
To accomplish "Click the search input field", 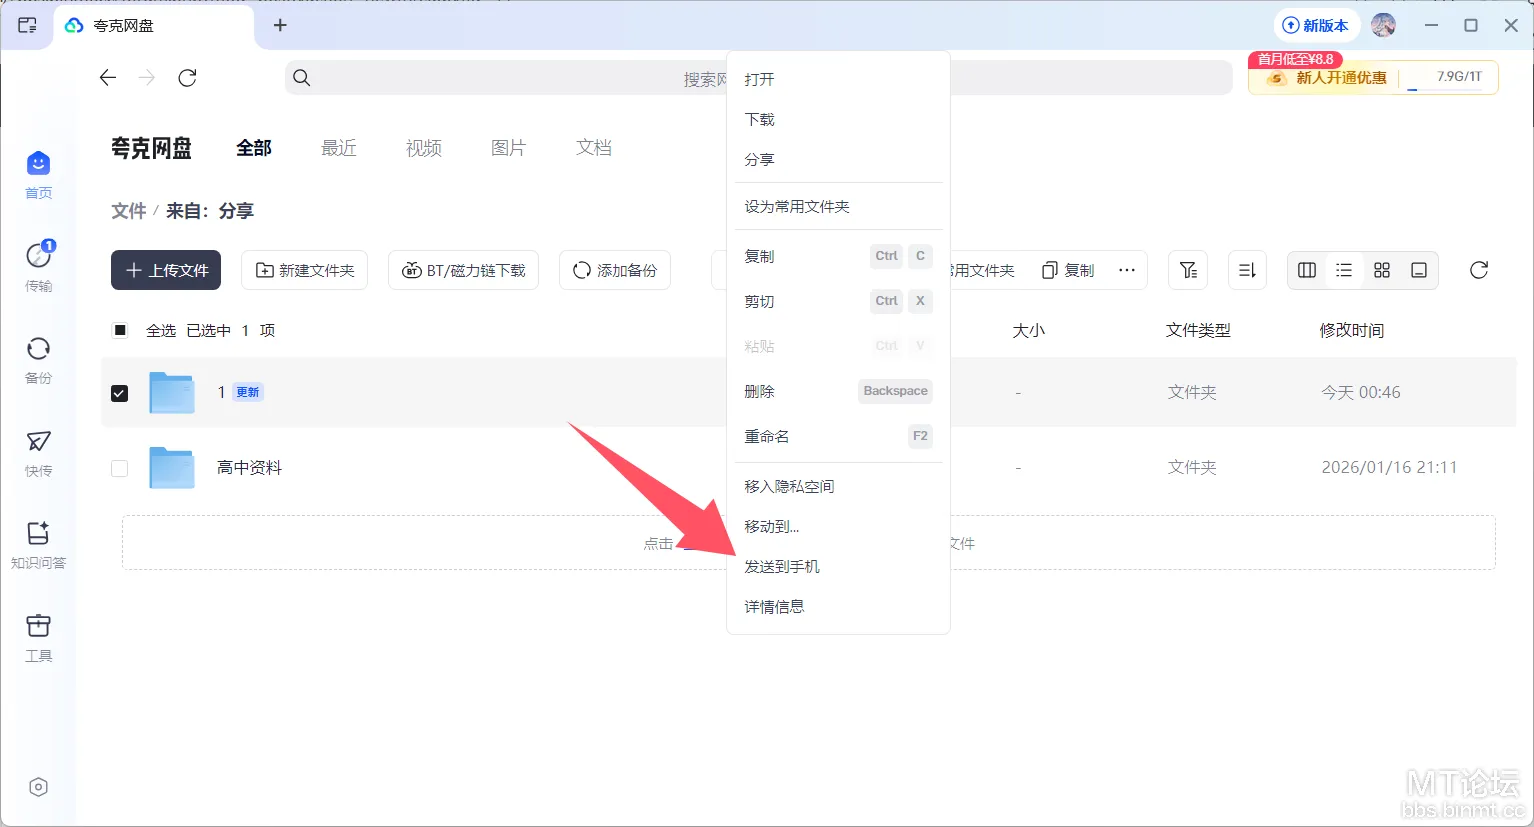I will click(500, 78).
